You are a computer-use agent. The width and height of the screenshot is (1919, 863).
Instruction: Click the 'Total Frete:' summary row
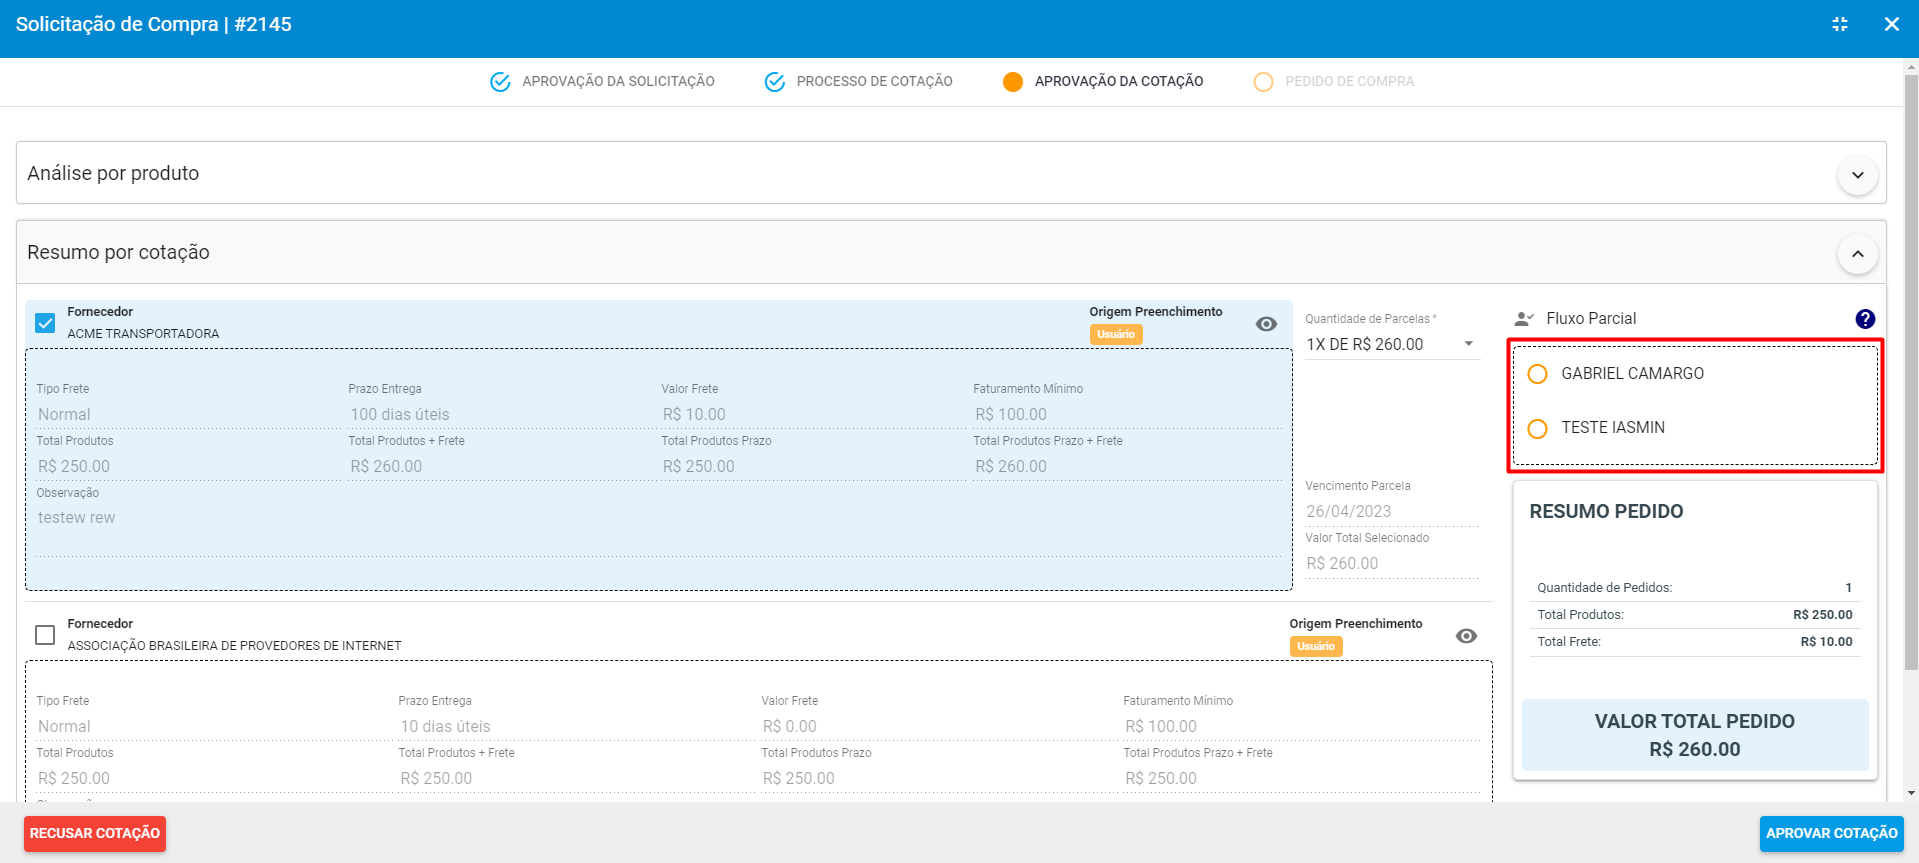[x=1695, y=642]
